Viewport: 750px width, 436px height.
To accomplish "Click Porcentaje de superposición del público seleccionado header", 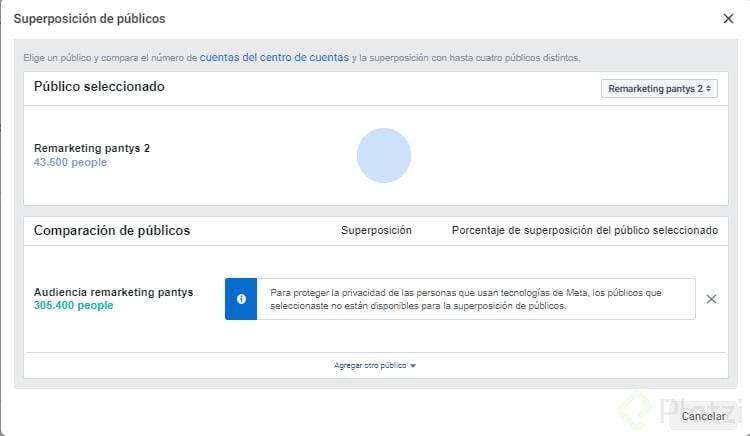I will pos(585,230).
